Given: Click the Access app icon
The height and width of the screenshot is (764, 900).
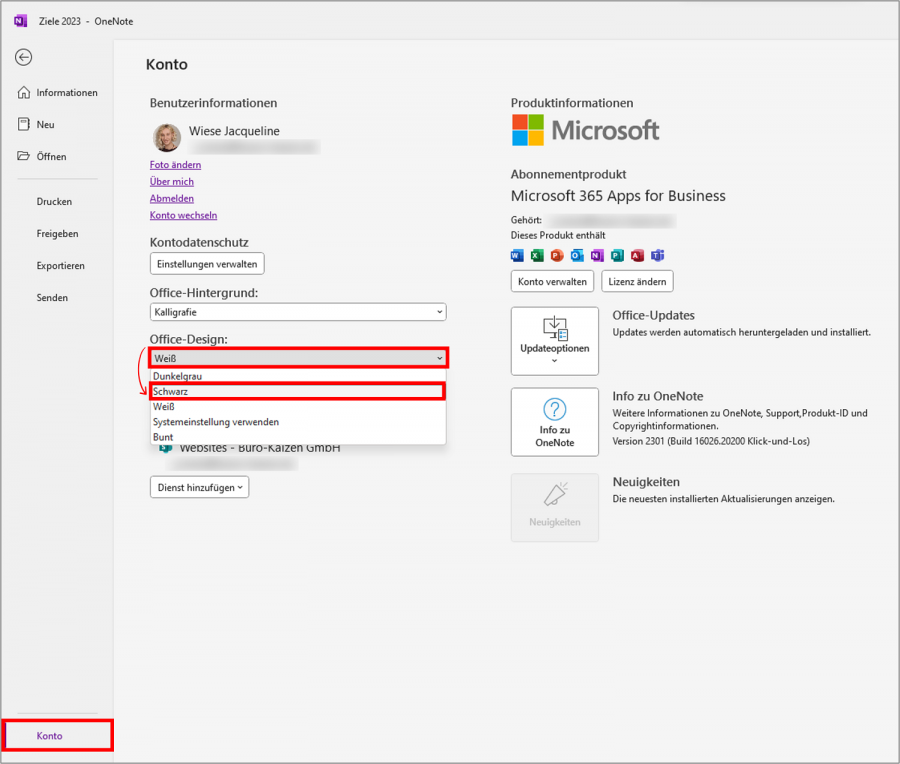Looking at the screenshot, I should (x=638, y=255).
